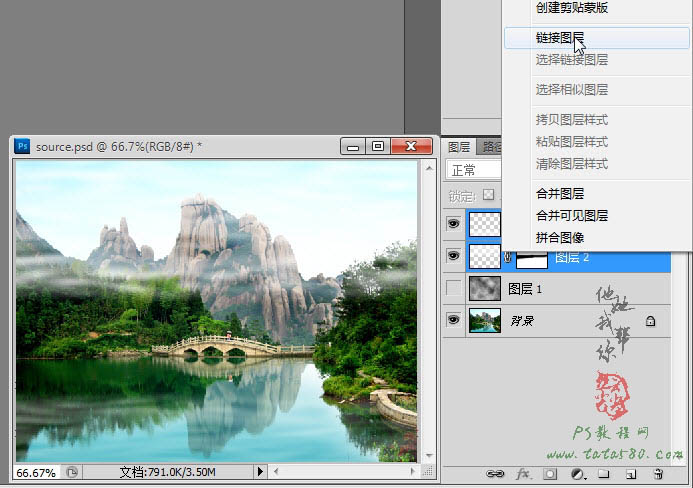Viewport: 693px width, 488px height.
Task: Hide the 背景 layer with its eye icon
Action: [453, 320]
